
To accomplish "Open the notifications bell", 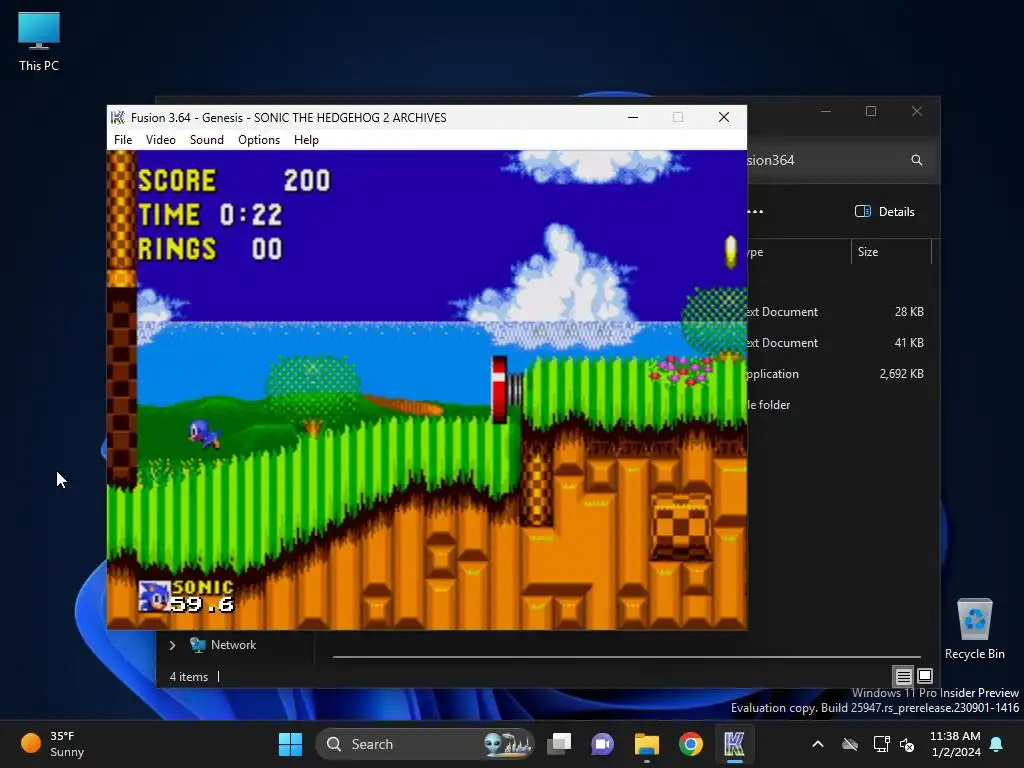I will click(997, 744).
